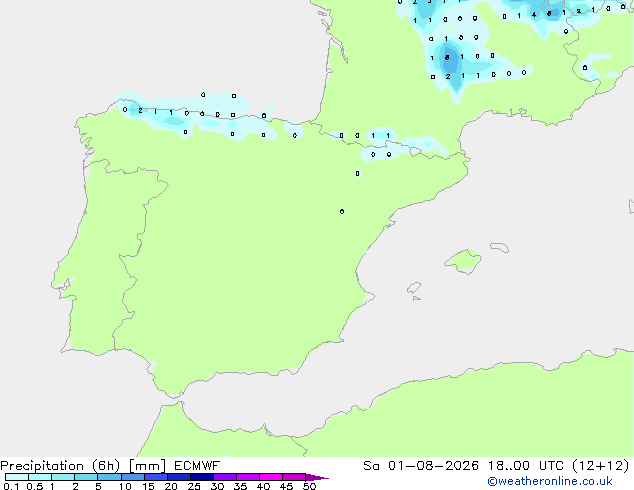Click Ibiza island outline on the map
This screenshot has height=490, width=634.
pos(414,288)
